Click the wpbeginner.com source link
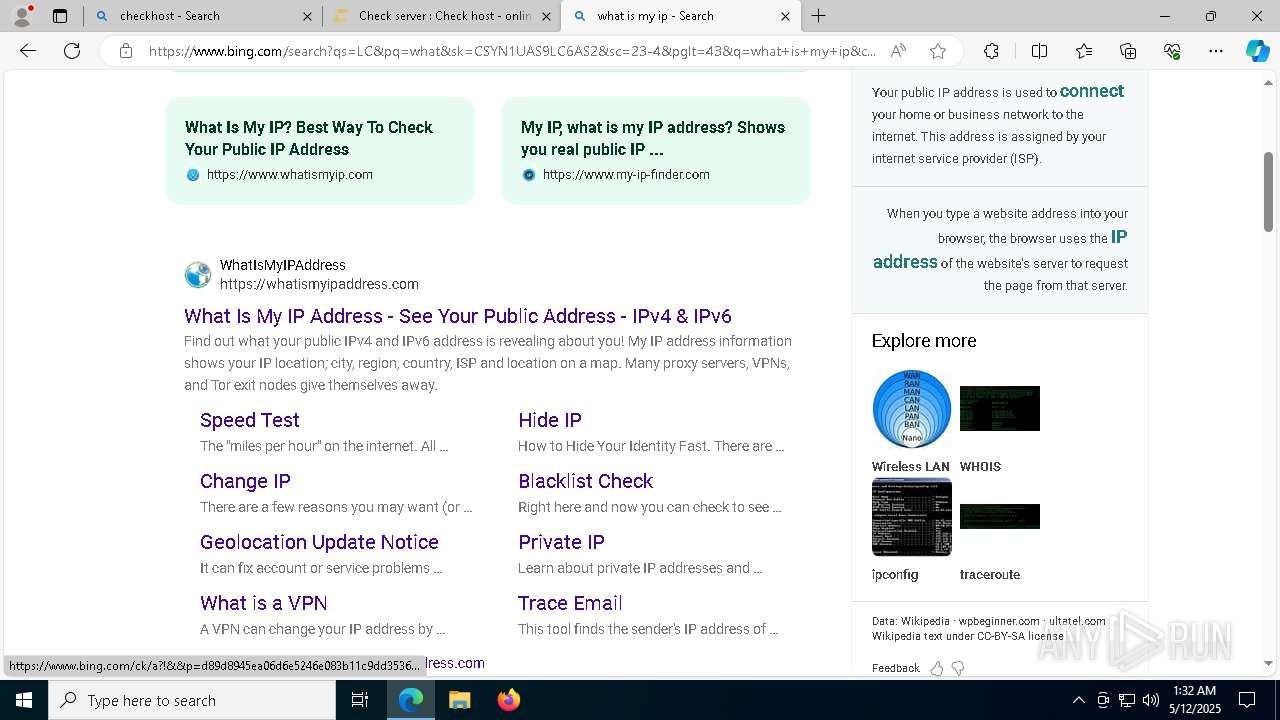The width and height of the screenshot is (1280, 720). coord(999,621)
